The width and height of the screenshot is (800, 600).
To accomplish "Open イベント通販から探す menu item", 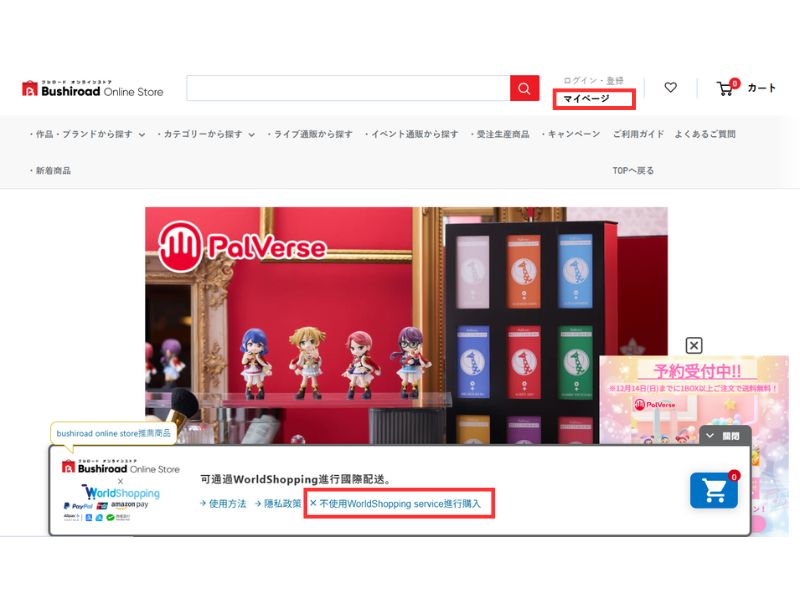I will [412, 134].
